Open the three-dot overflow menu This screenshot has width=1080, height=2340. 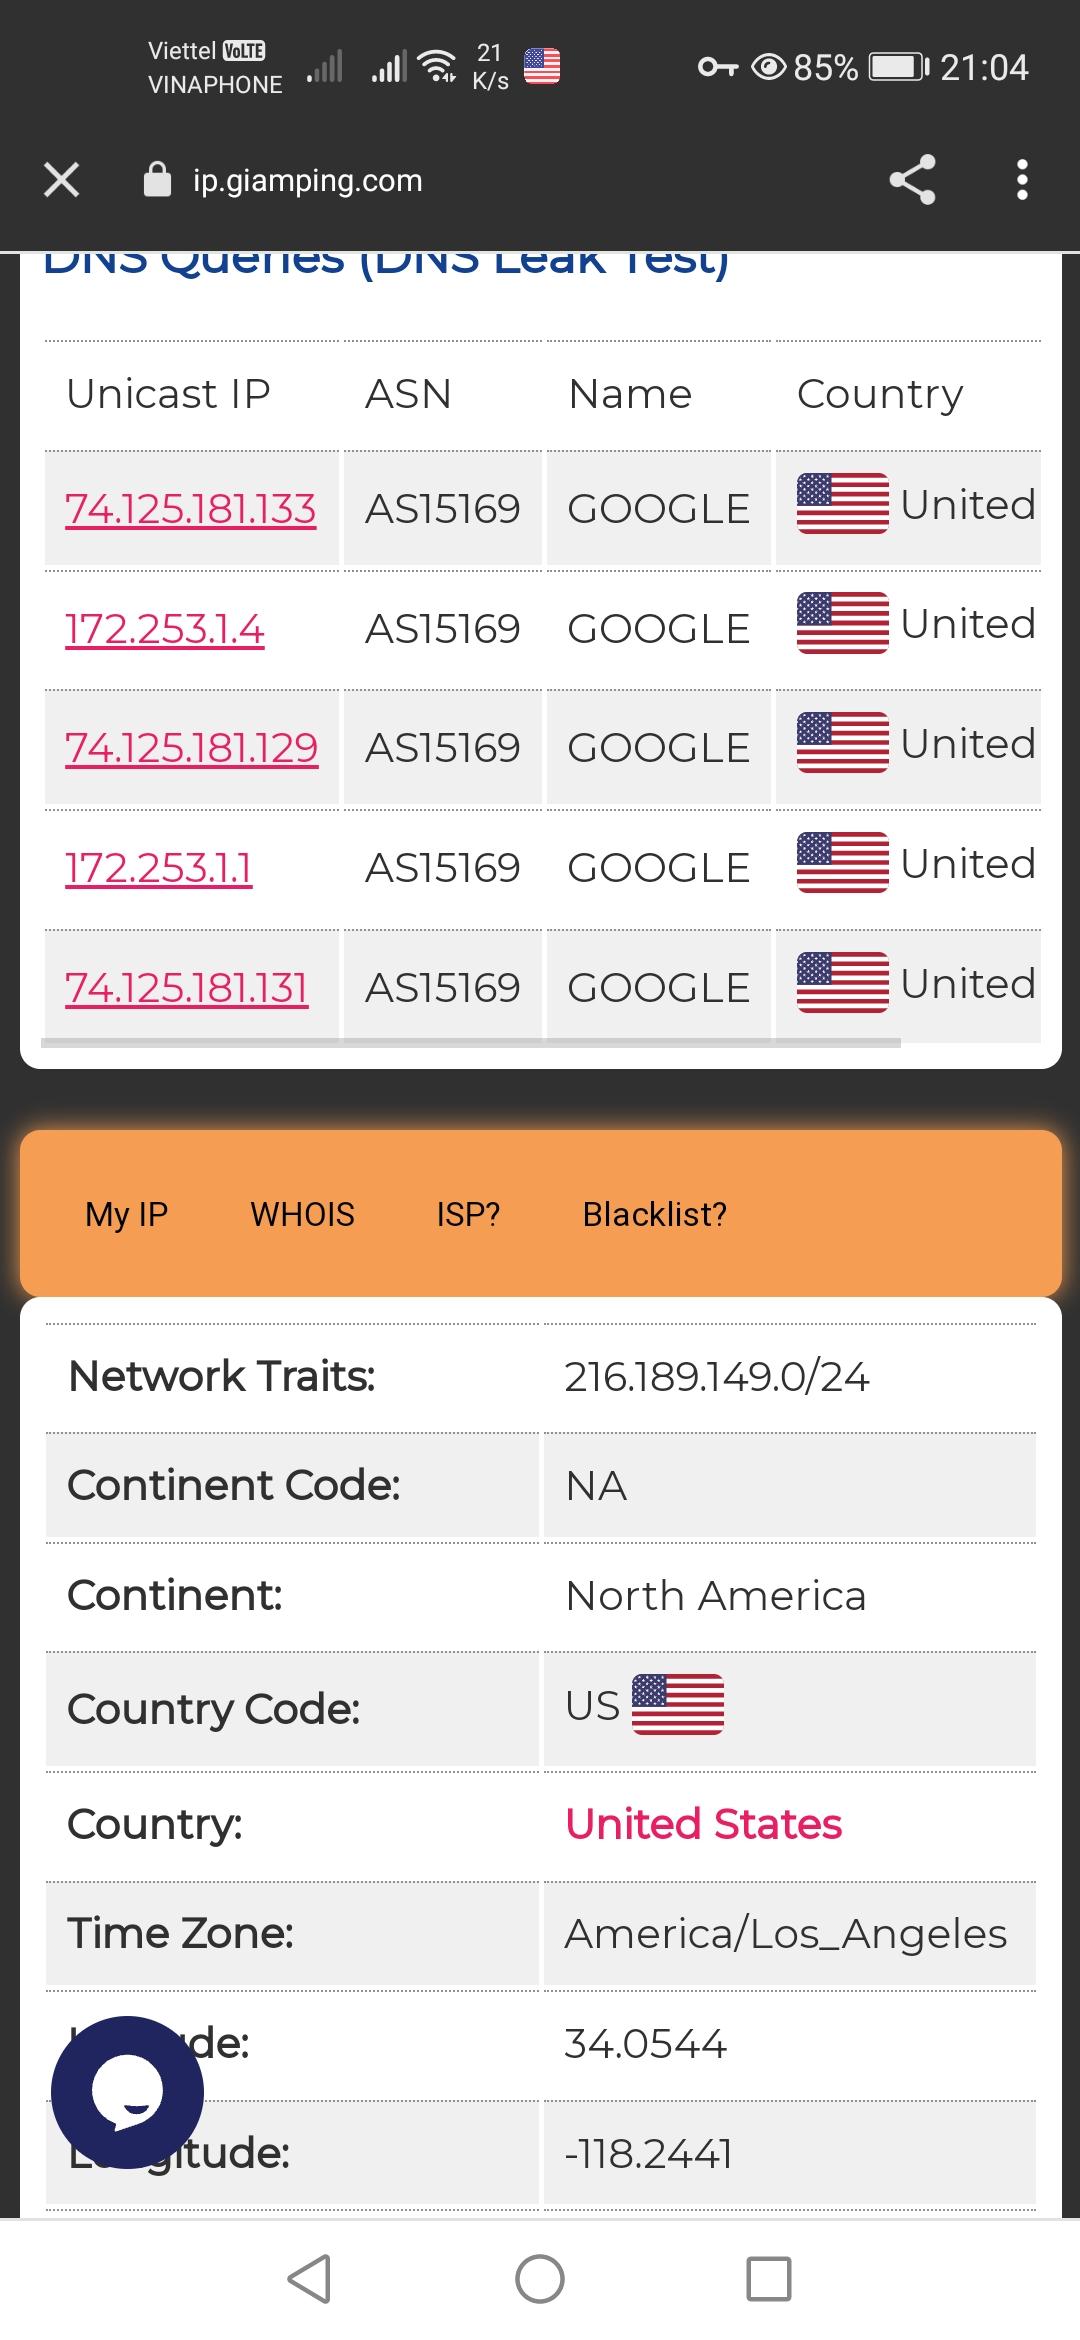pyautogui.click(x=1021, y=180)
